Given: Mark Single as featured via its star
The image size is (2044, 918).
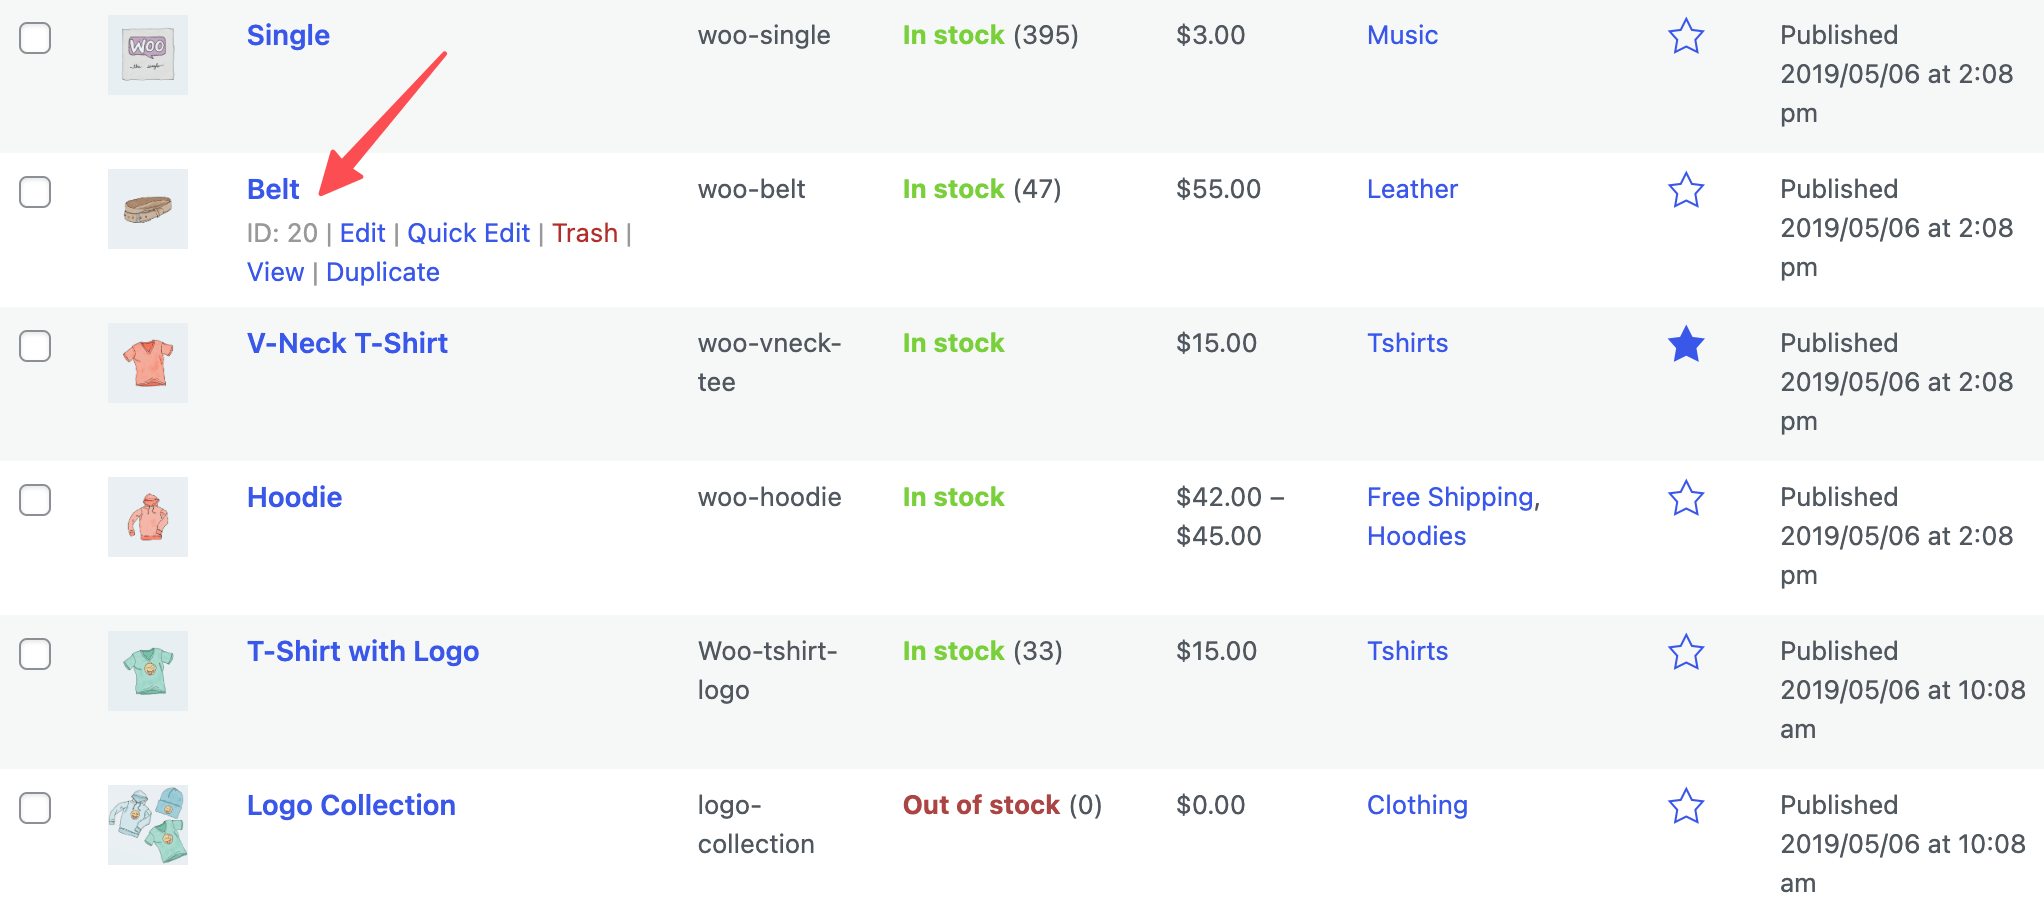Looking at the screenshot, I should coord(1686,37).
